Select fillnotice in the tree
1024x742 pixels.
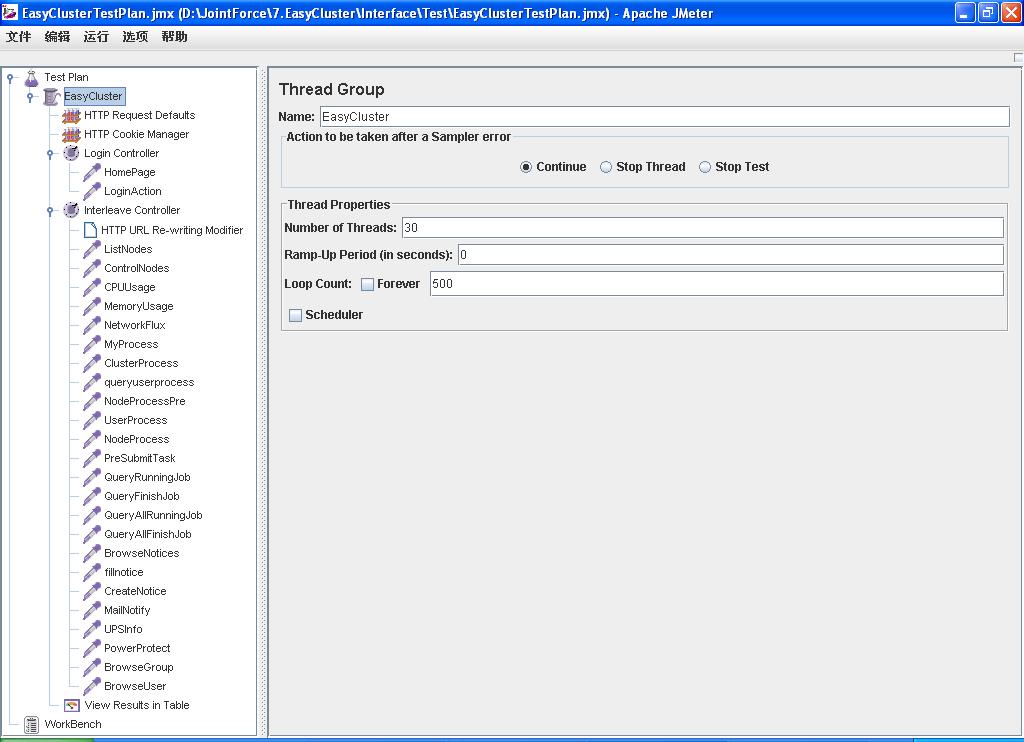click(124, 572)
